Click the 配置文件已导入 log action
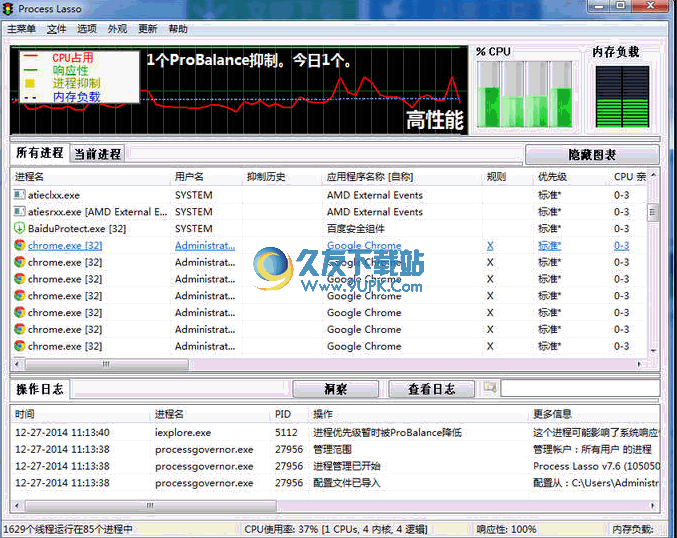The height and width of the screenshot is (538, 677). coord(347,483)
